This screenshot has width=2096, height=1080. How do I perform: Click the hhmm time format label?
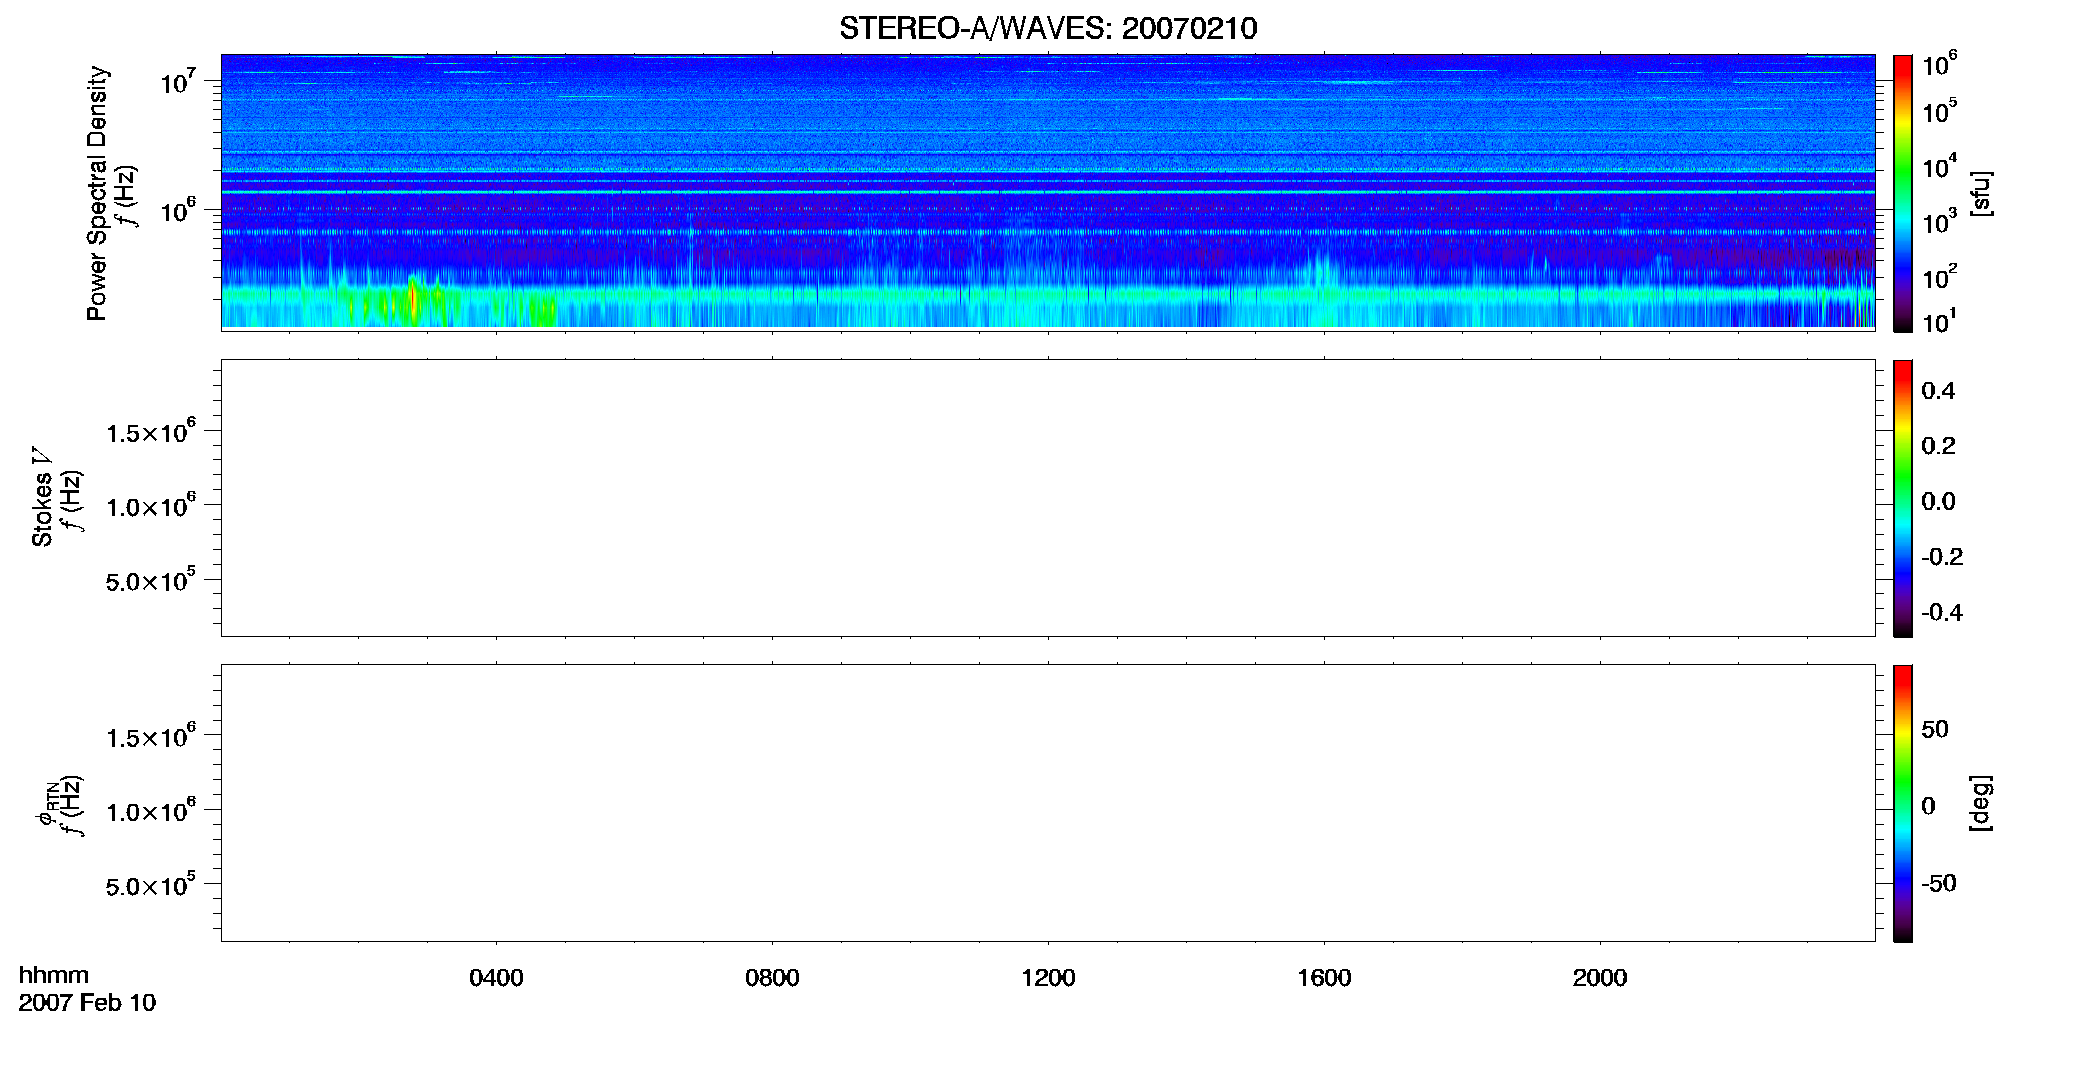[x=54, y=975]
